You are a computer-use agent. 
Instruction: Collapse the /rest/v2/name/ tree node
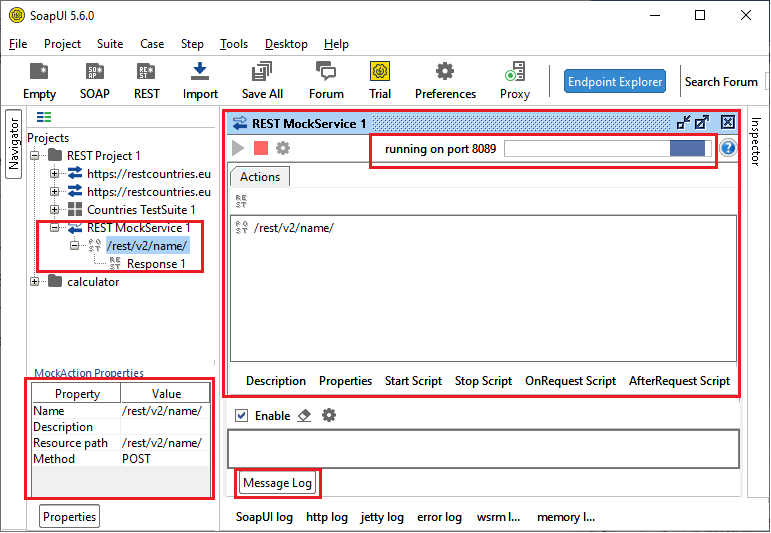click(74, 245)
